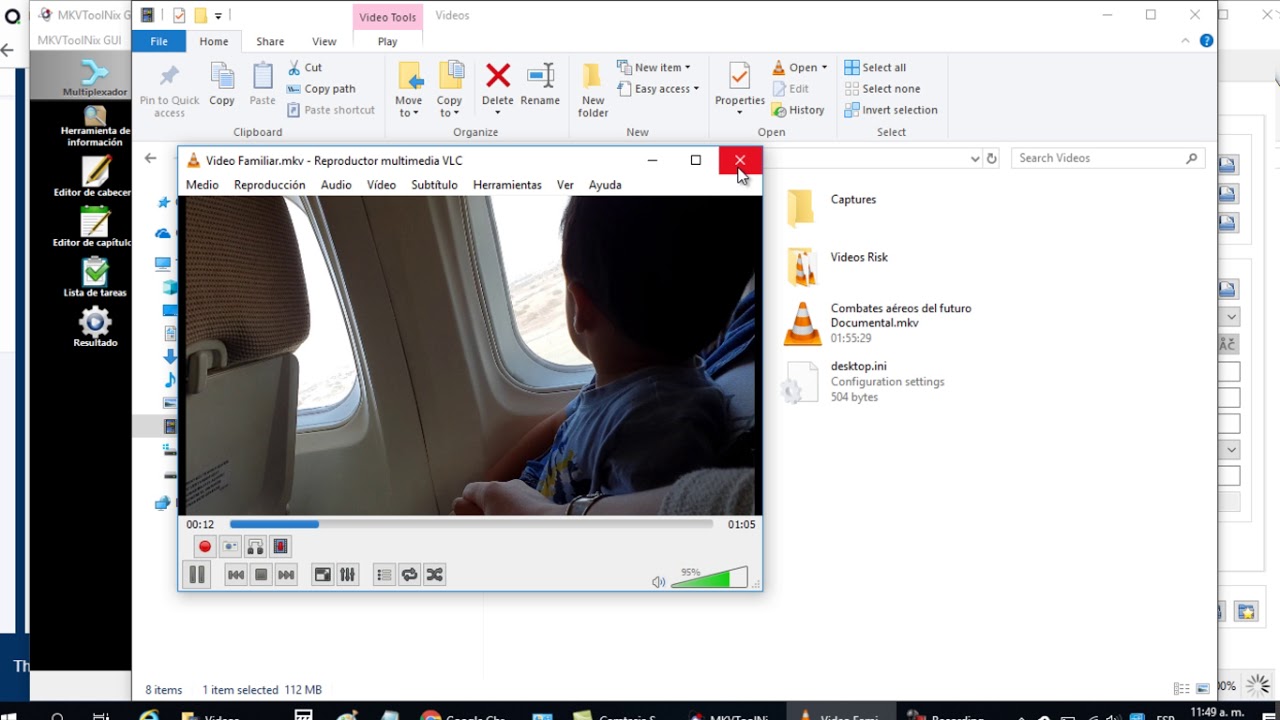Toggle loop/repeat mode in VLC
The width and height of the screenshot is (1280, 720).
[409, 574]
